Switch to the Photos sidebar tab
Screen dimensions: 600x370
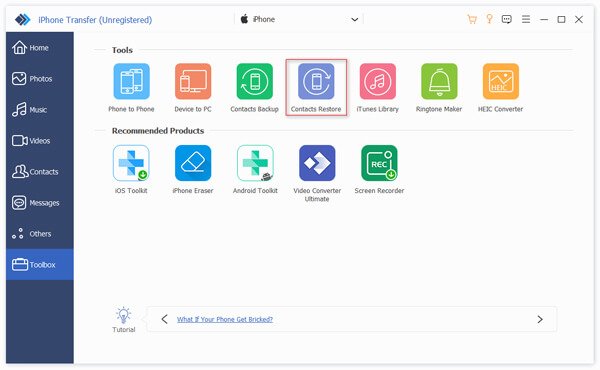click(40, 79)
